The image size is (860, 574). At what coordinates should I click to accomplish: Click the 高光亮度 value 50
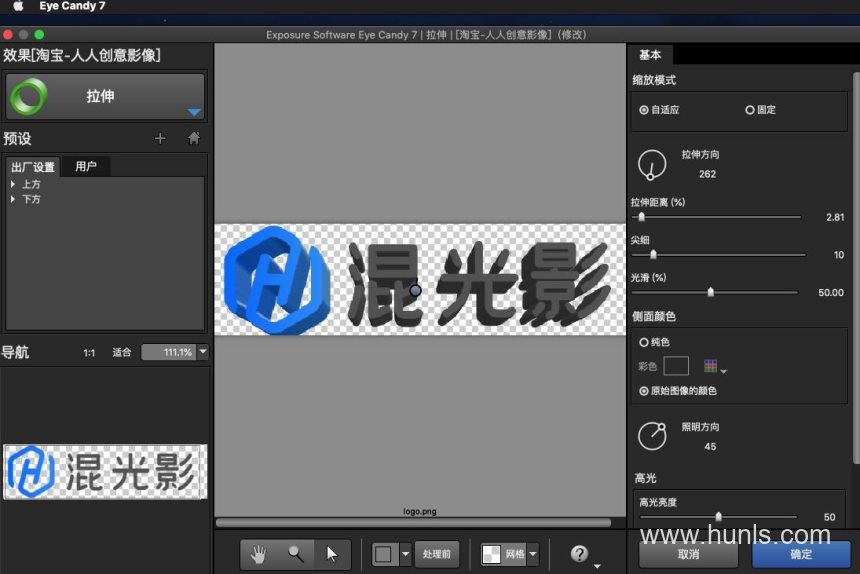[x=829, y=517]
